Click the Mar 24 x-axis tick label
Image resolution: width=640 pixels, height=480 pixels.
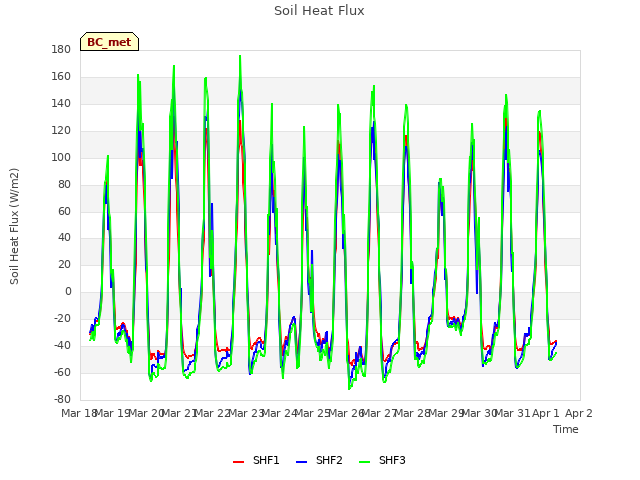[279, 413]
